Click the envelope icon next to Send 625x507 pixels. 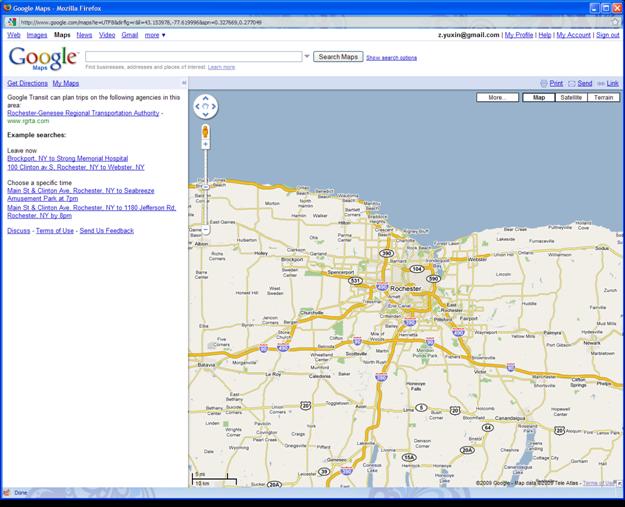(x=572, y=83)
